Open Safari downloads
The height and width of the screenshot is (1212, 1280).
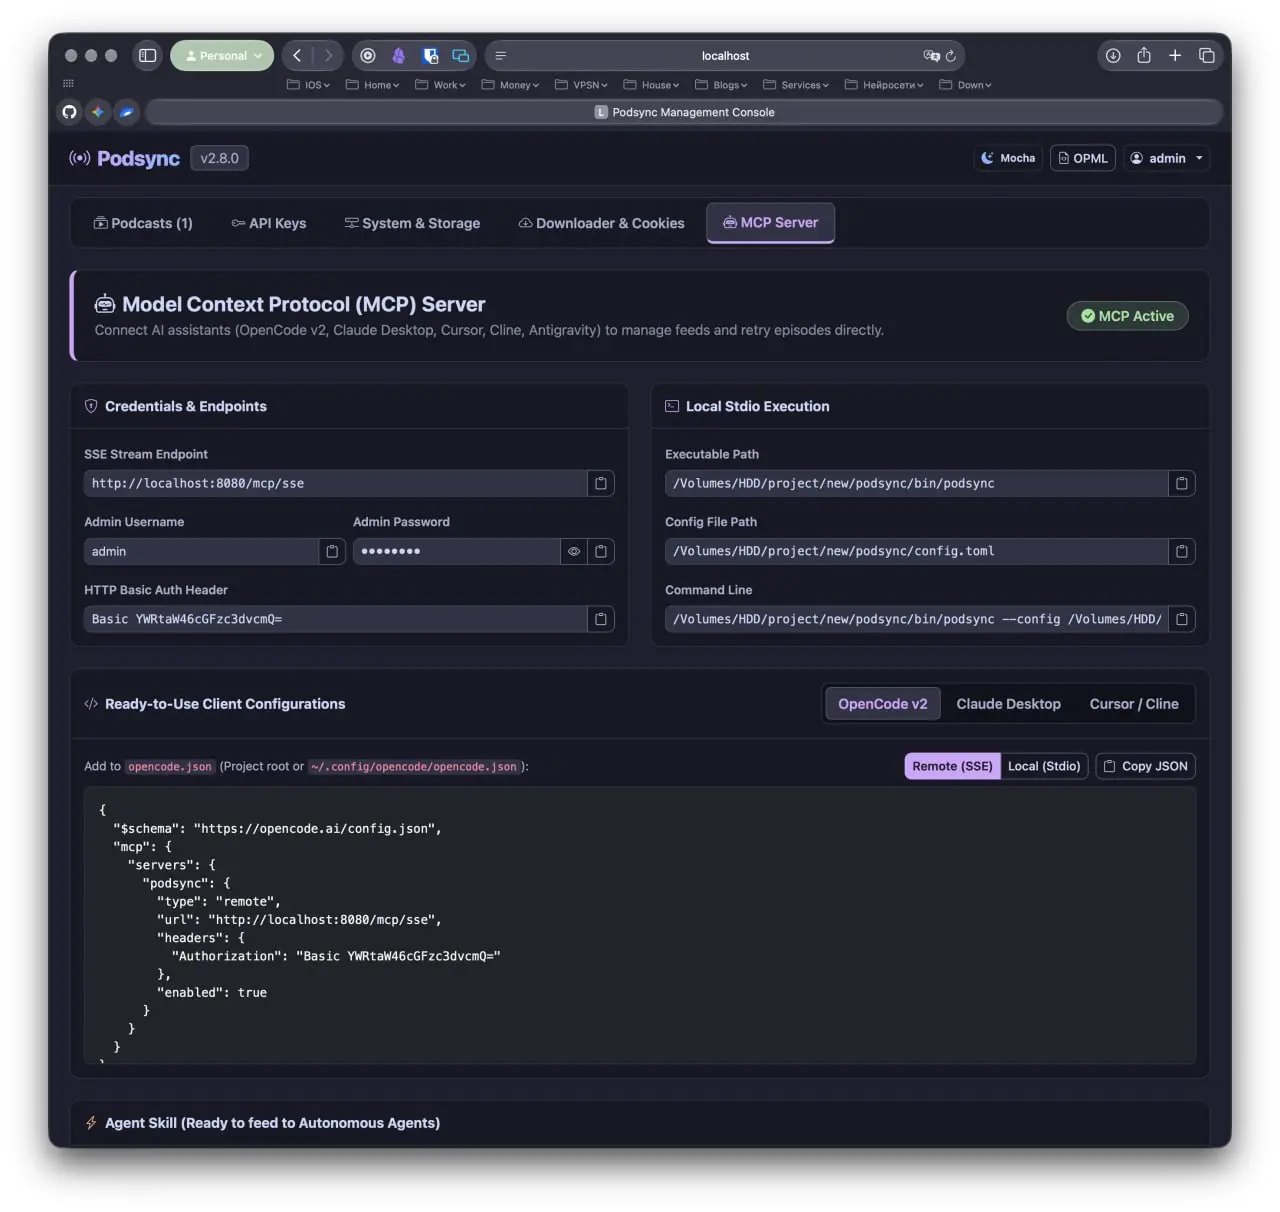pyautogui.click(x=1113, y=56)
